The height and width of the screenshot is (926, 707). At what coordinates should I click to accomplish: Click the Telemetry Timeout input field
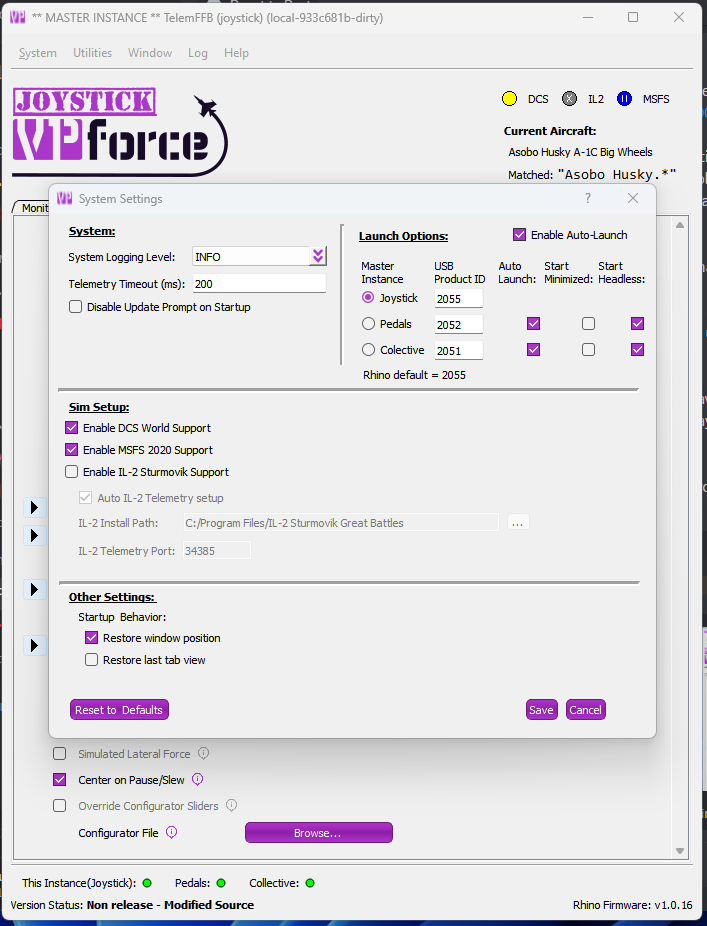(259, 283)
